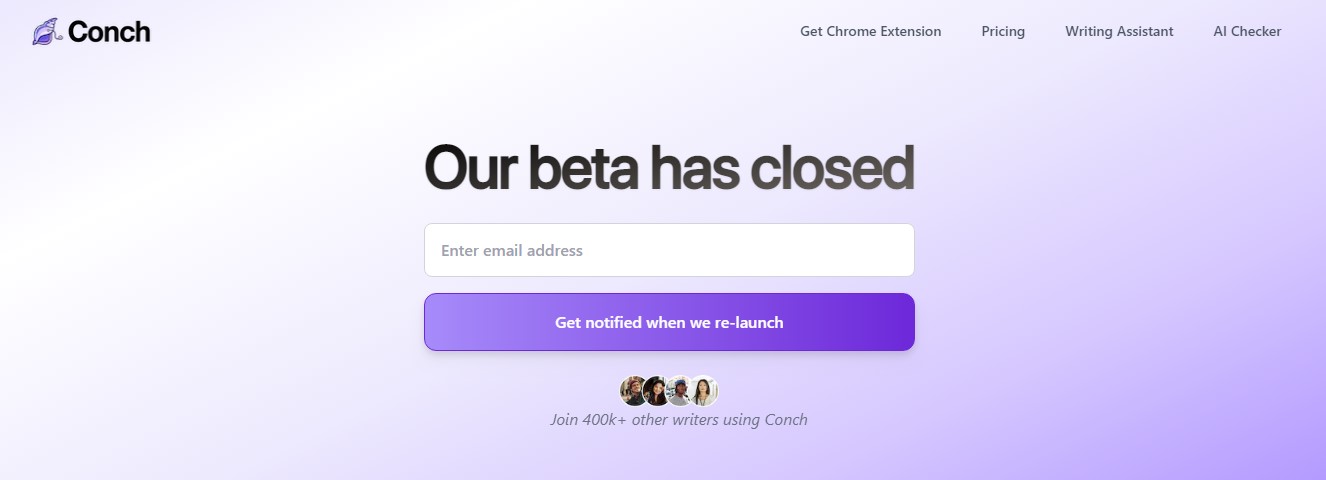
Task: Navigate to AI Checker
Action: click(1247, 31)
